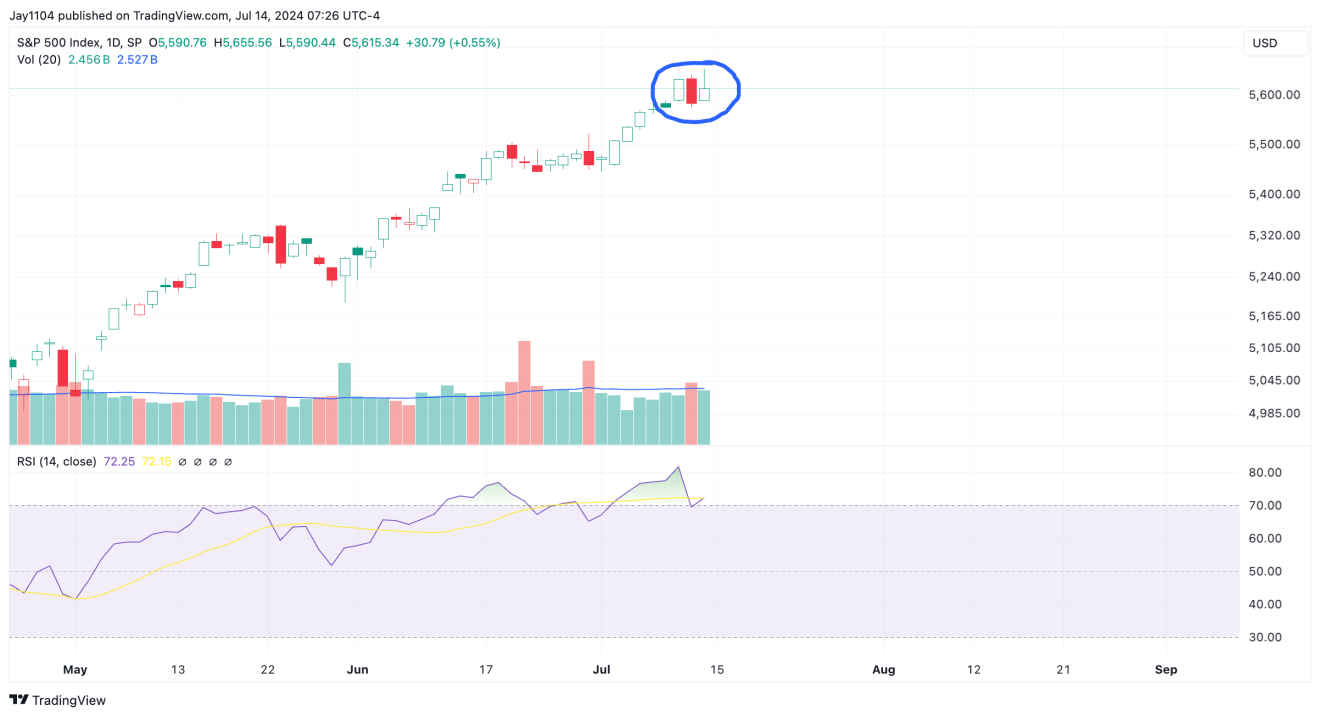Open the RSI (14, close) indicator label
The width and height of the screenshot is (1320, 717).
click(x=56, y=461)
